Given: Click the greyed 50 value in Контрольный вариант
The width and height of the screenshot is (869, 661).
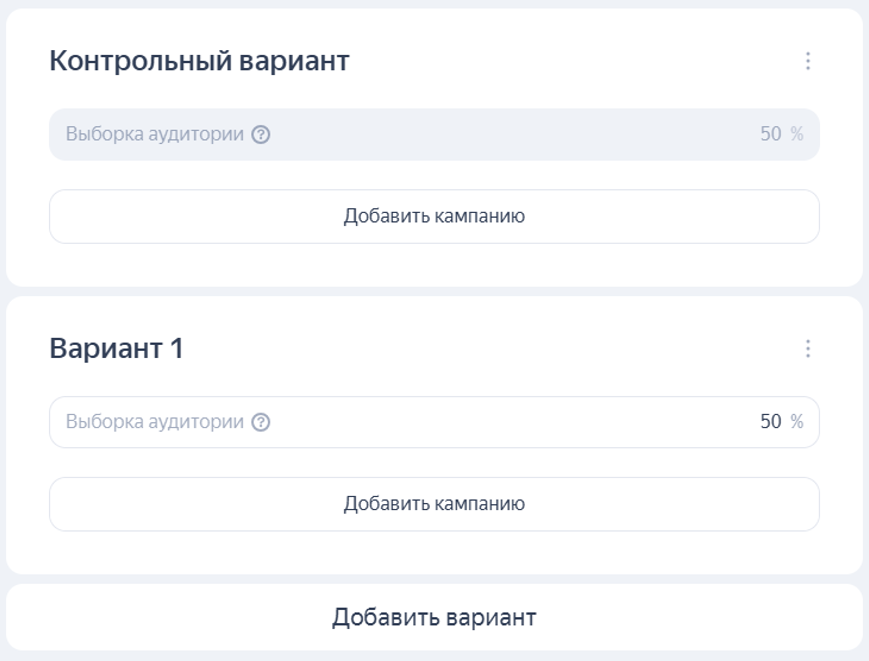Looking at the screenshot, I should [770, 134].
